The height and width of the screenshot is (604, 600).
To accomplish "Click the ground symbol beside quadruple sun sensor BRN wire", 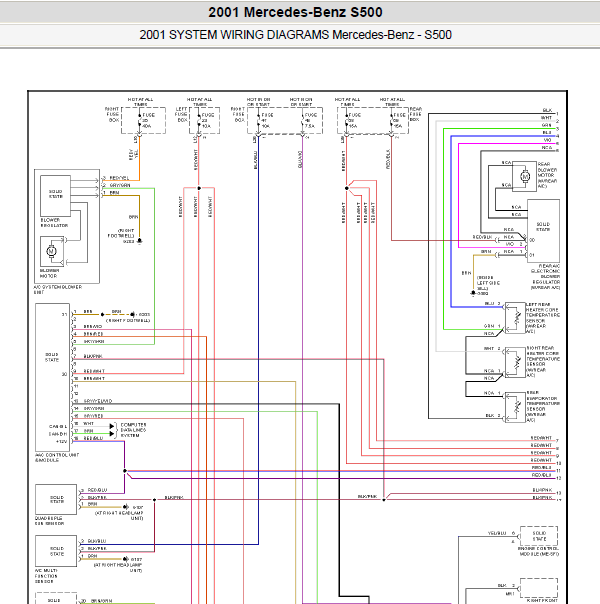I will pyautogui.click(x=126, y=507).
